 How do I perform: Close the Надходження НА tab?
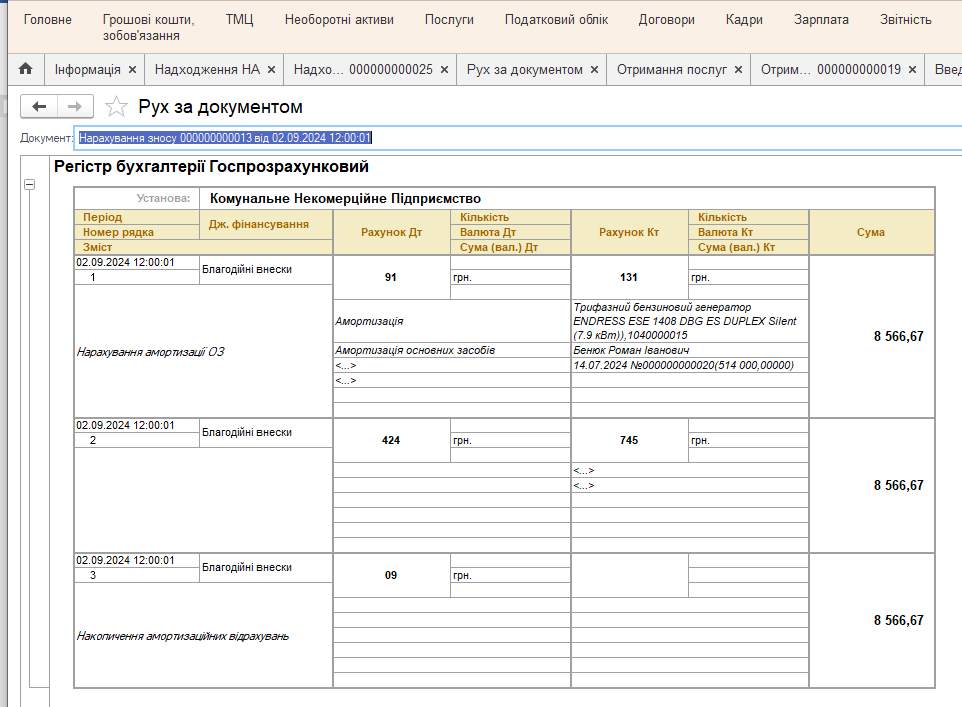(x=271, y=70)
